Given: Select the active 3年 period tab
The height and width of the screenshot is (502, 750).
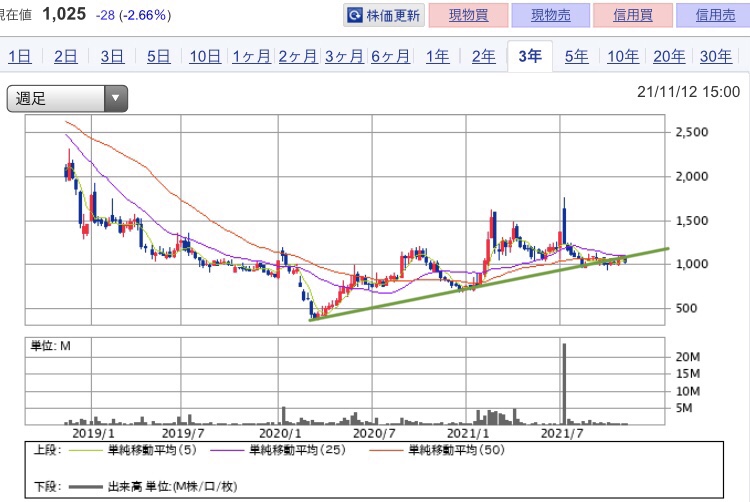Looking at the screenshot, I should [x=530, y=56].
